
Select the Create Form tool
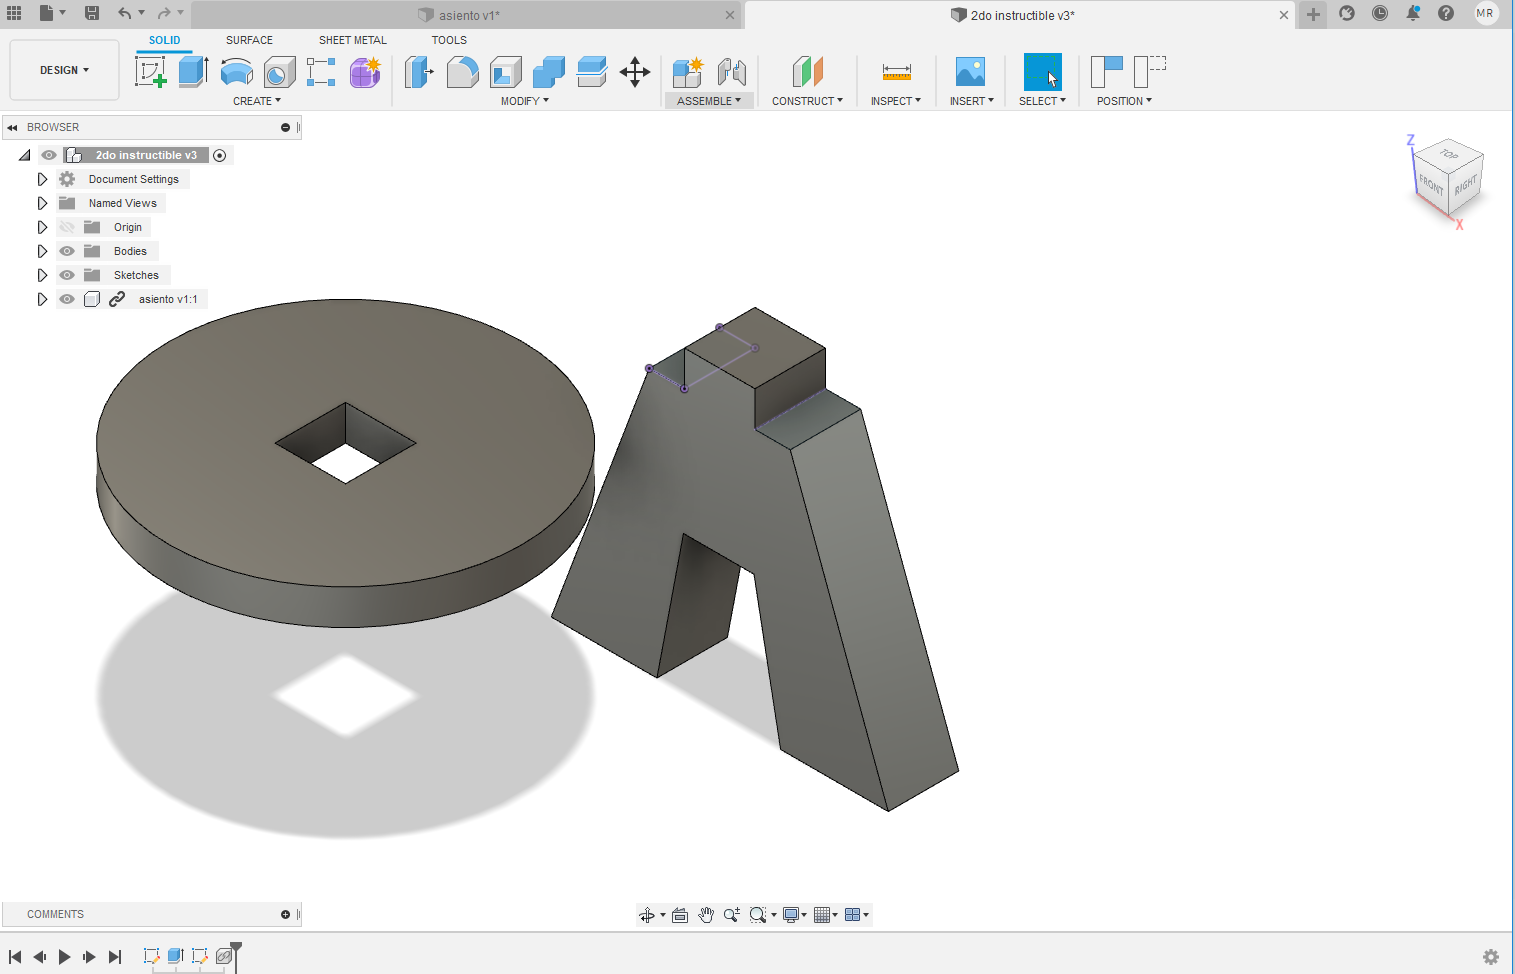365,72
